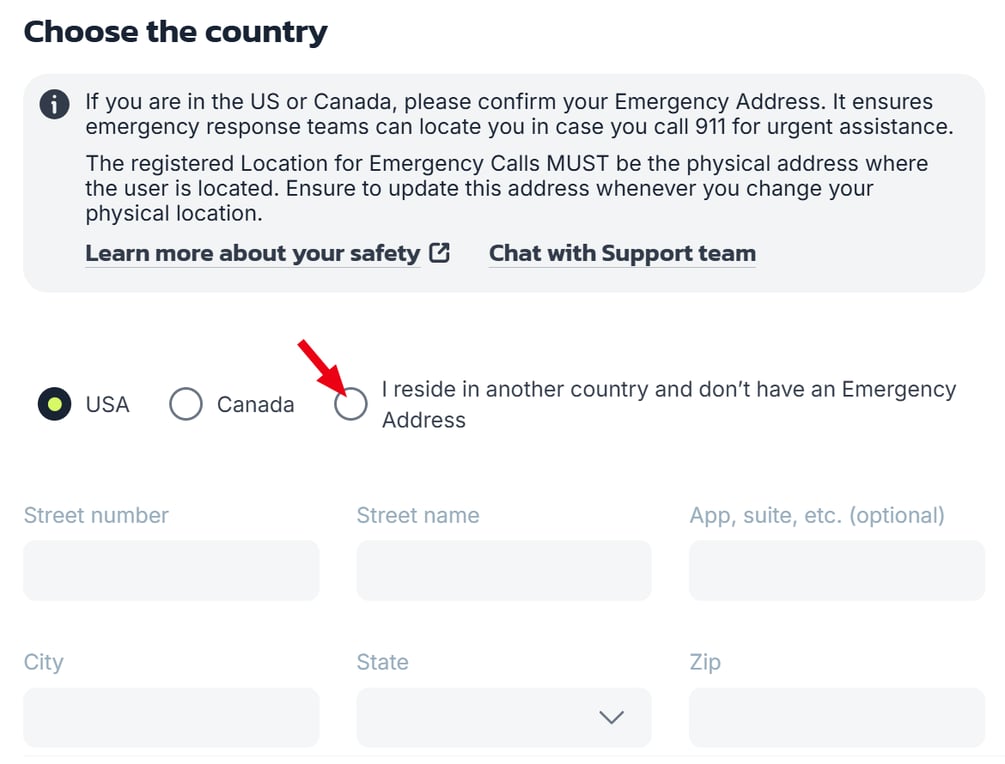
Task: Click the Street number label text
Action: tap(94, 515)
